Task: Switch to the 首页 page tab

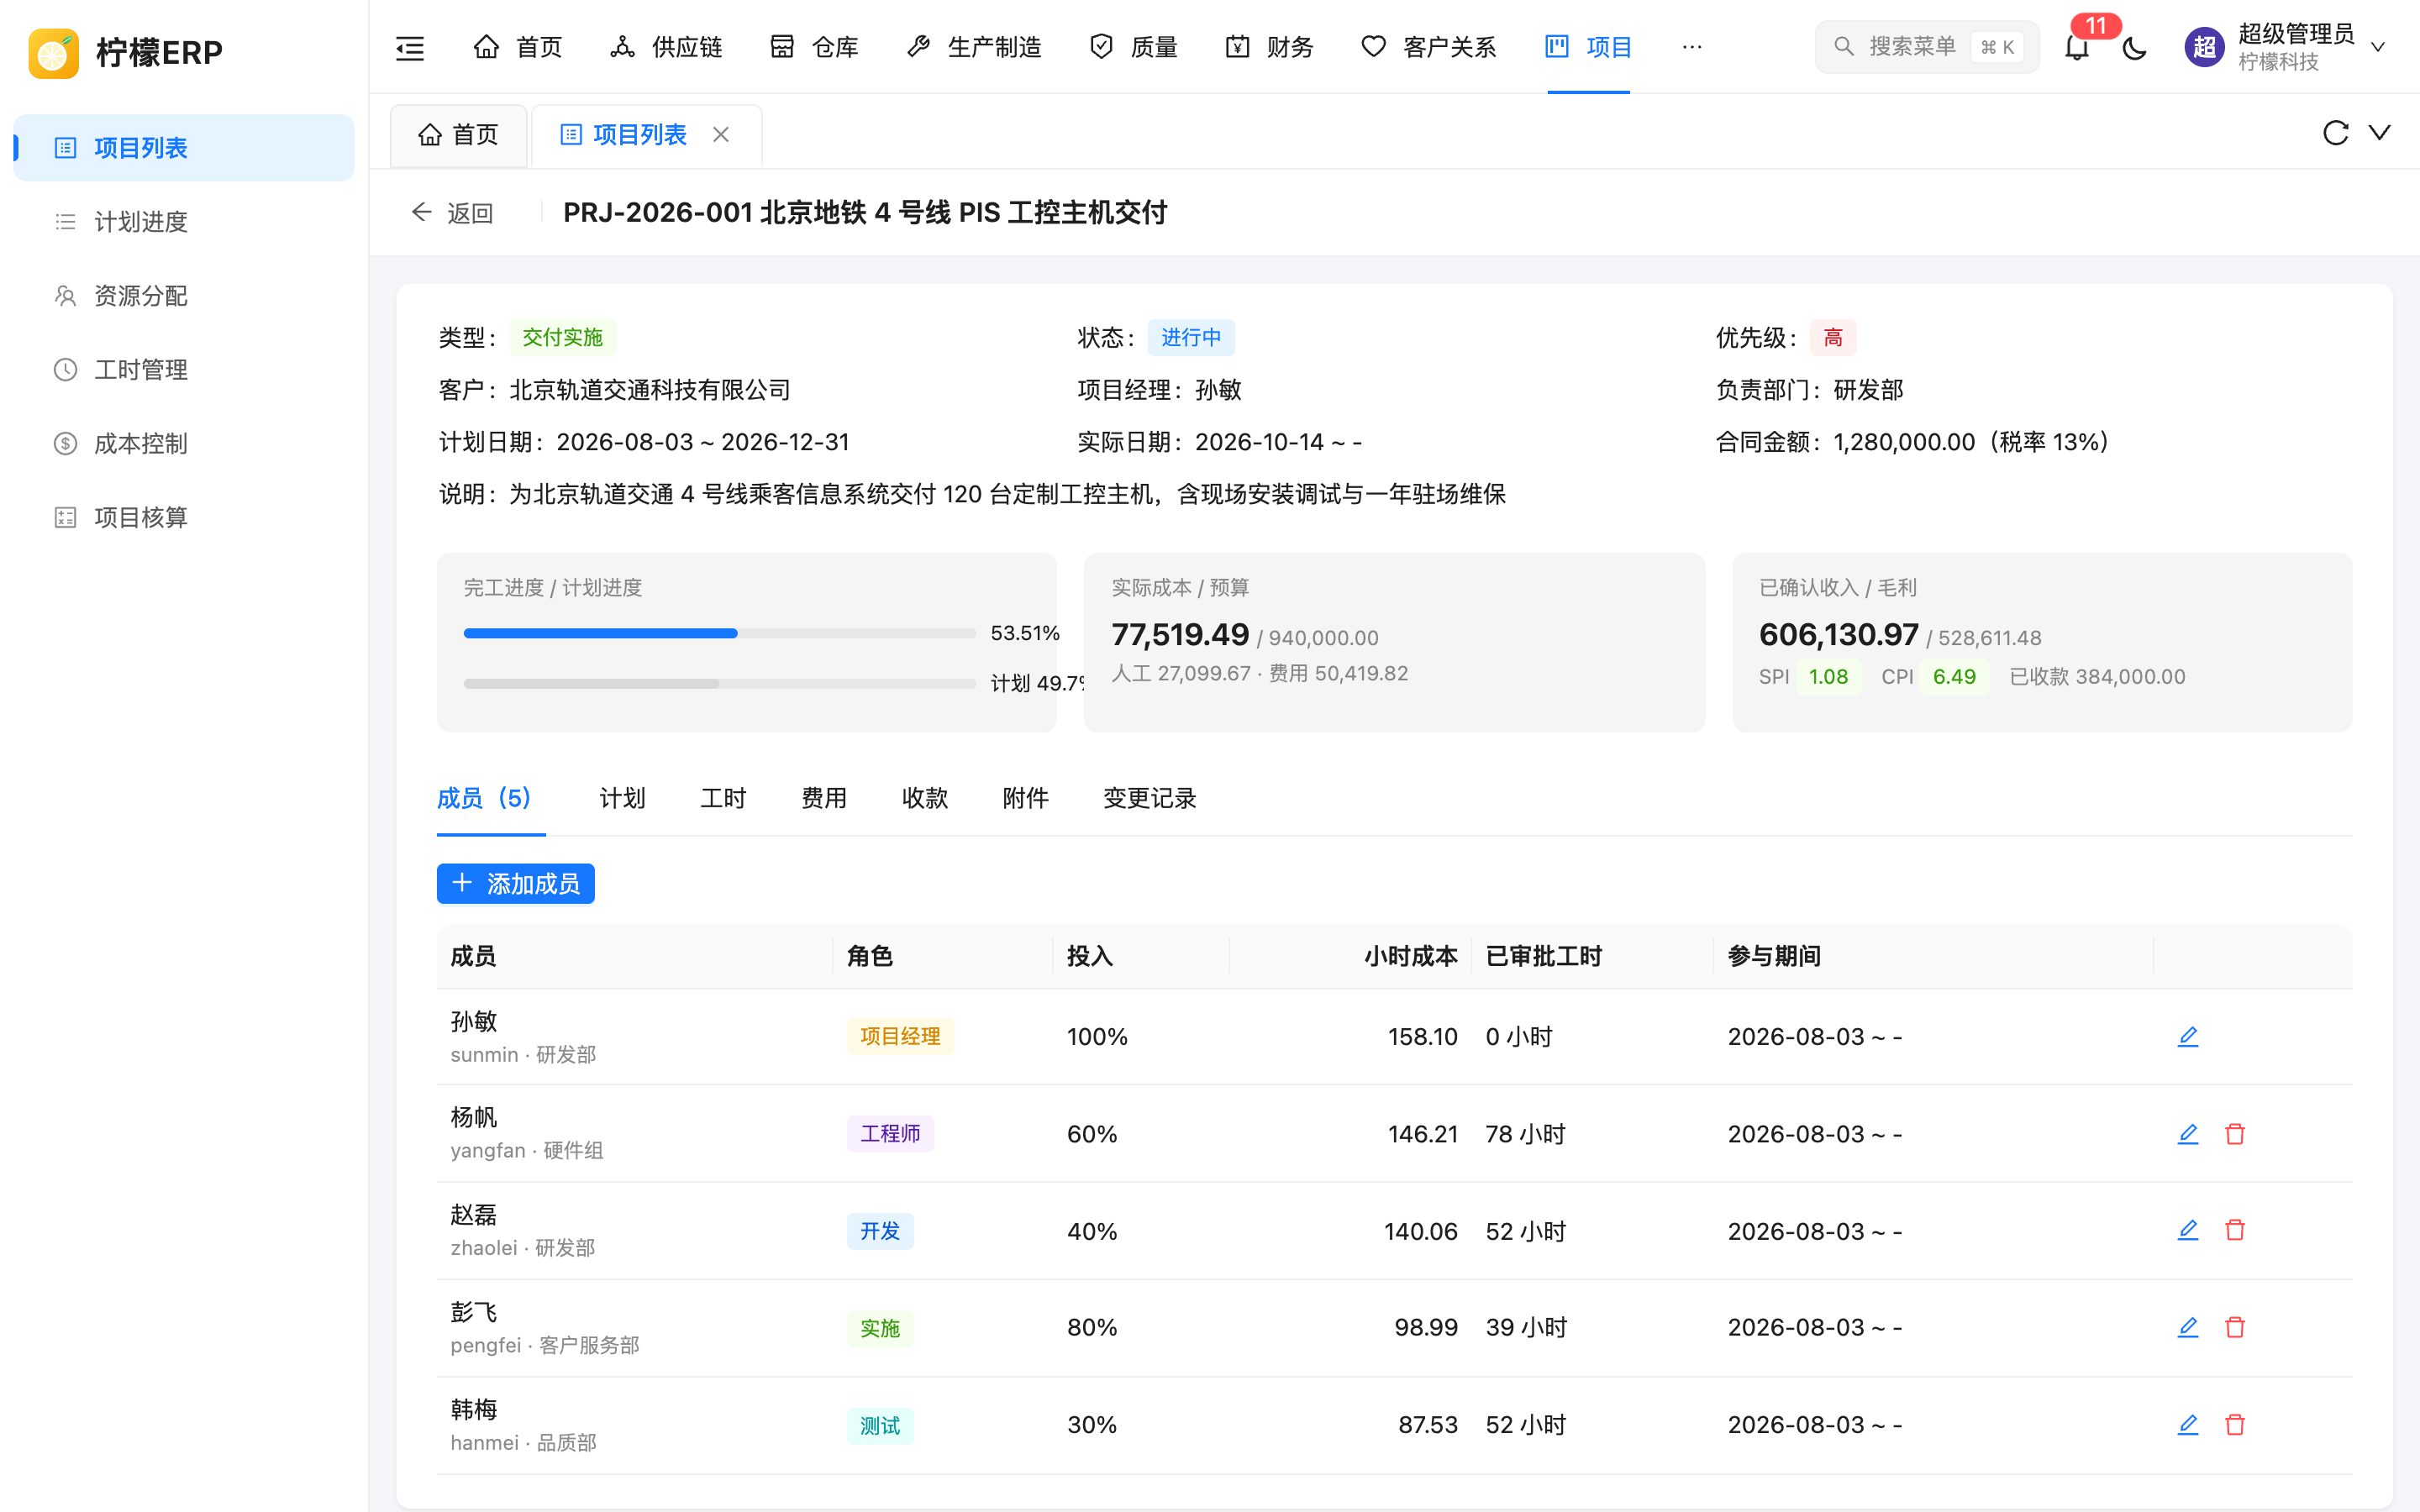Action: (458, 135)
